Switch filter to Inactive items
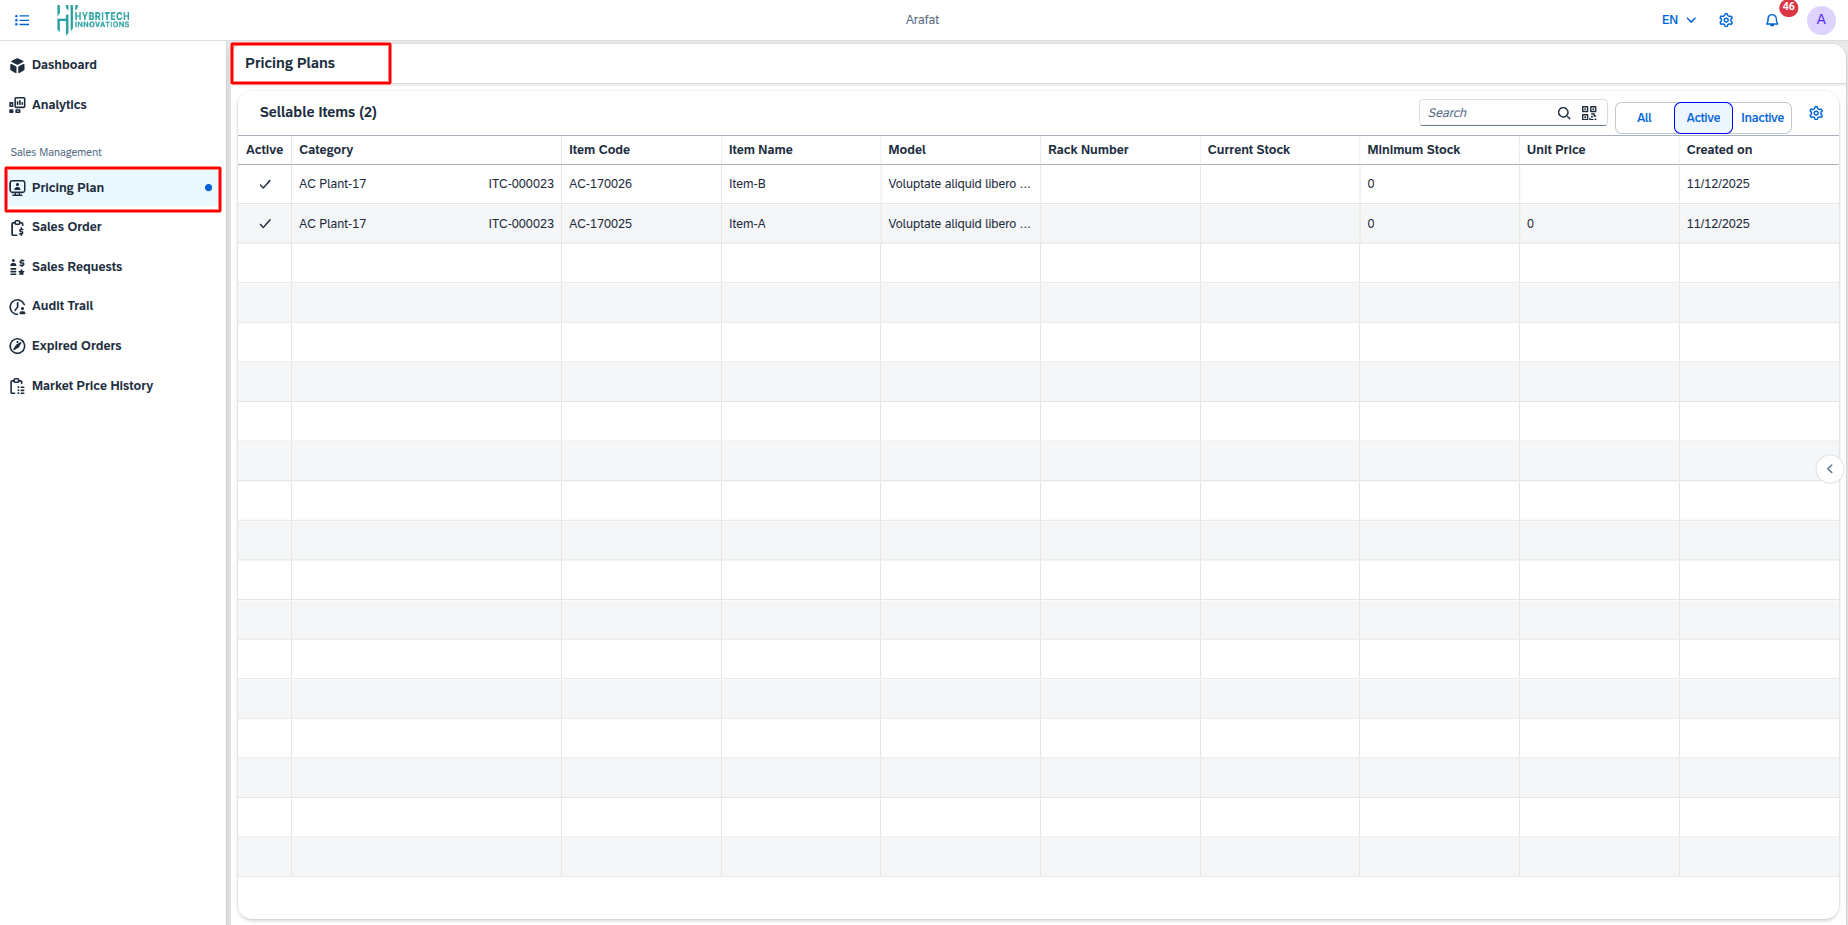The width and height of the screenshot is (1848, 925). coord(1762,117)
